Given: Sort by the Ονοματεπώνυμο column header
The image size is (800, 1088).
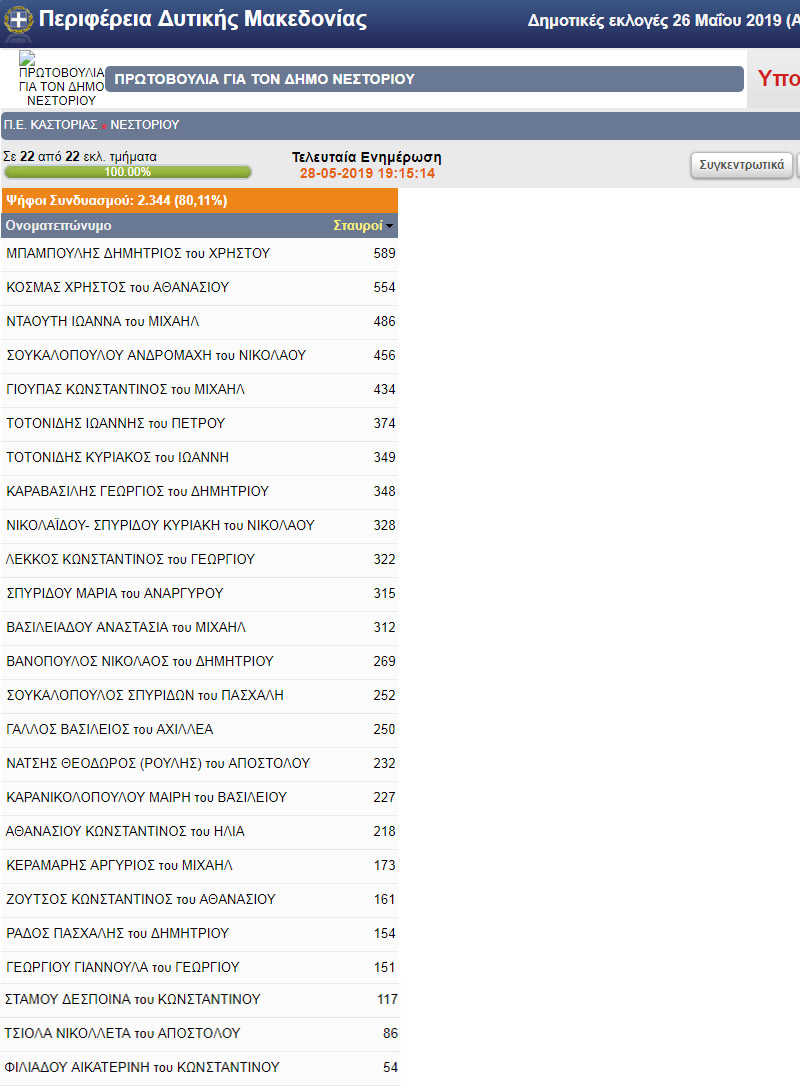Looking at the screenshot, I should point(58,226).
